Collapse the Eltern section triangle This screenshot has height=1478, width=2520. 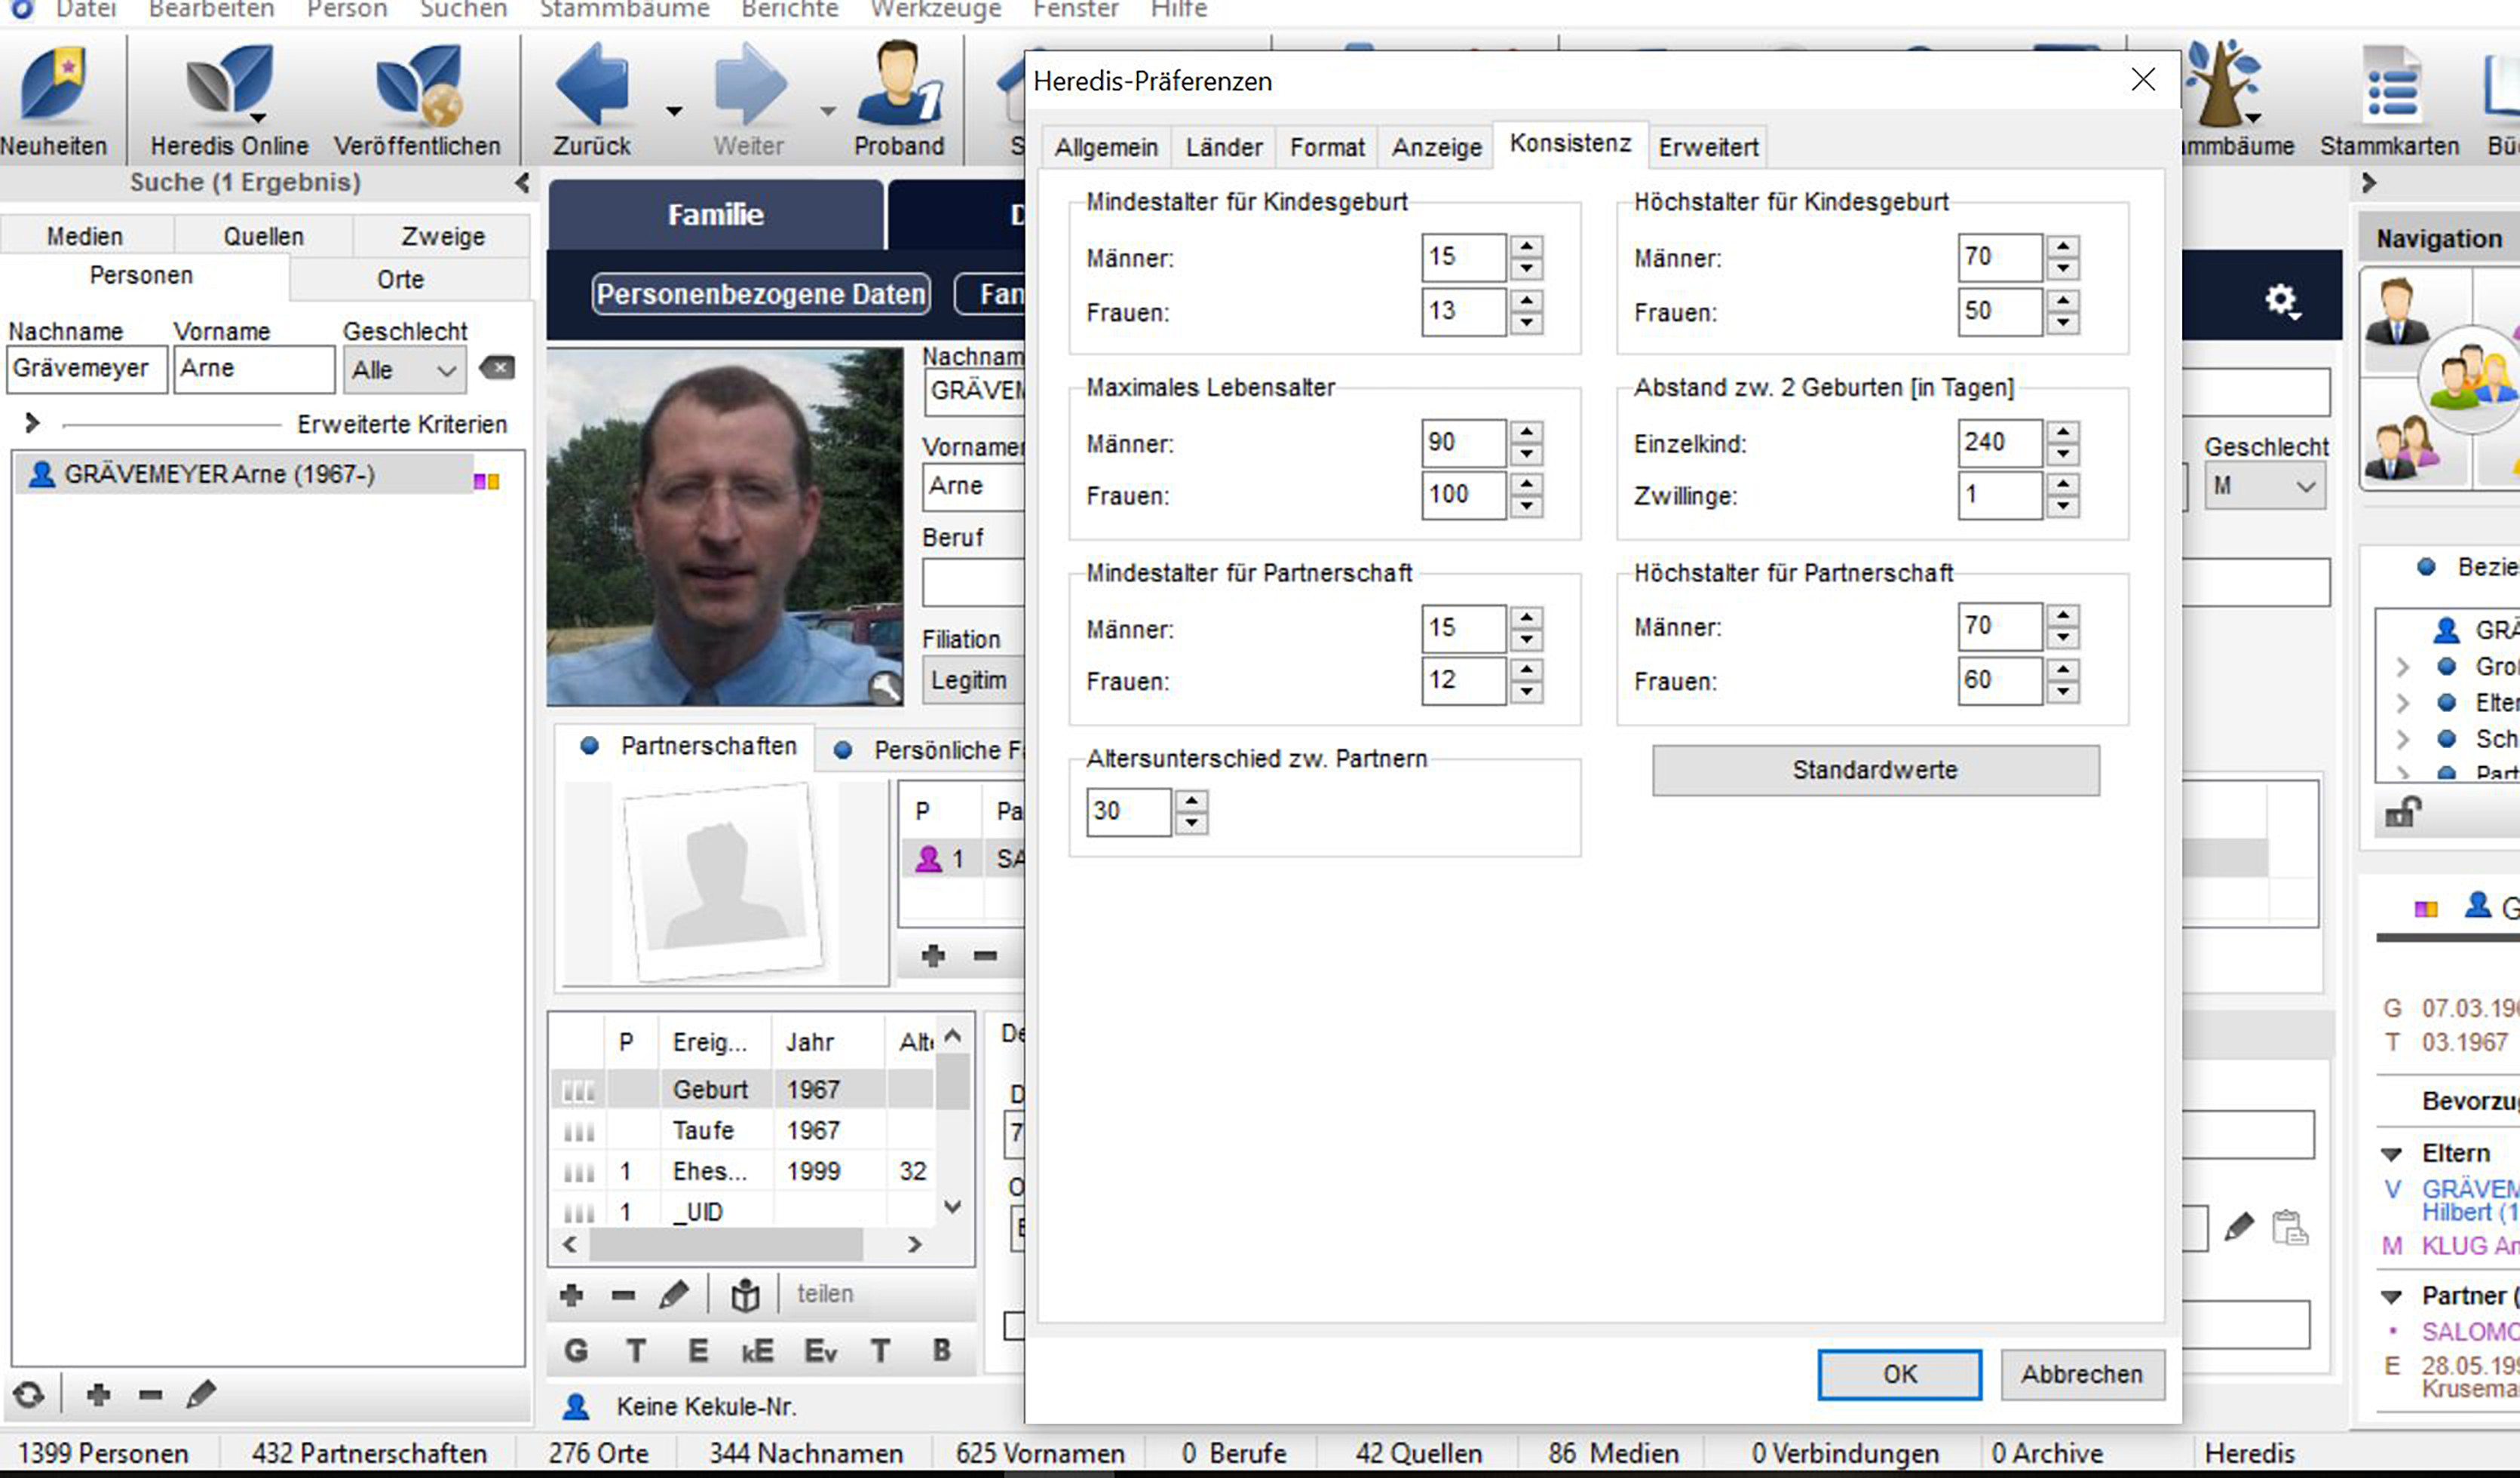tap(2391, 1154)
